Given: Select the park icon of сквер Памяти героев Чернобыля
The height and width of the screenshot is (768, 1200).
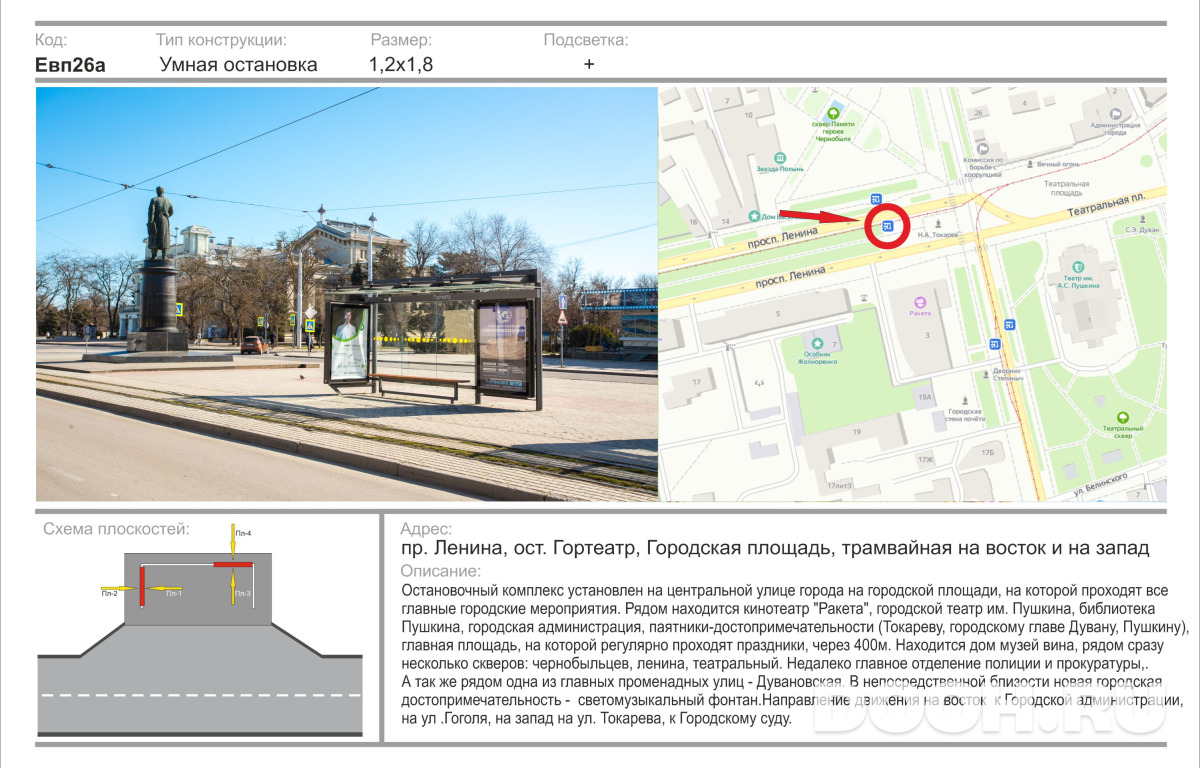Looking at the screenshot, I should tap(832, 113).
